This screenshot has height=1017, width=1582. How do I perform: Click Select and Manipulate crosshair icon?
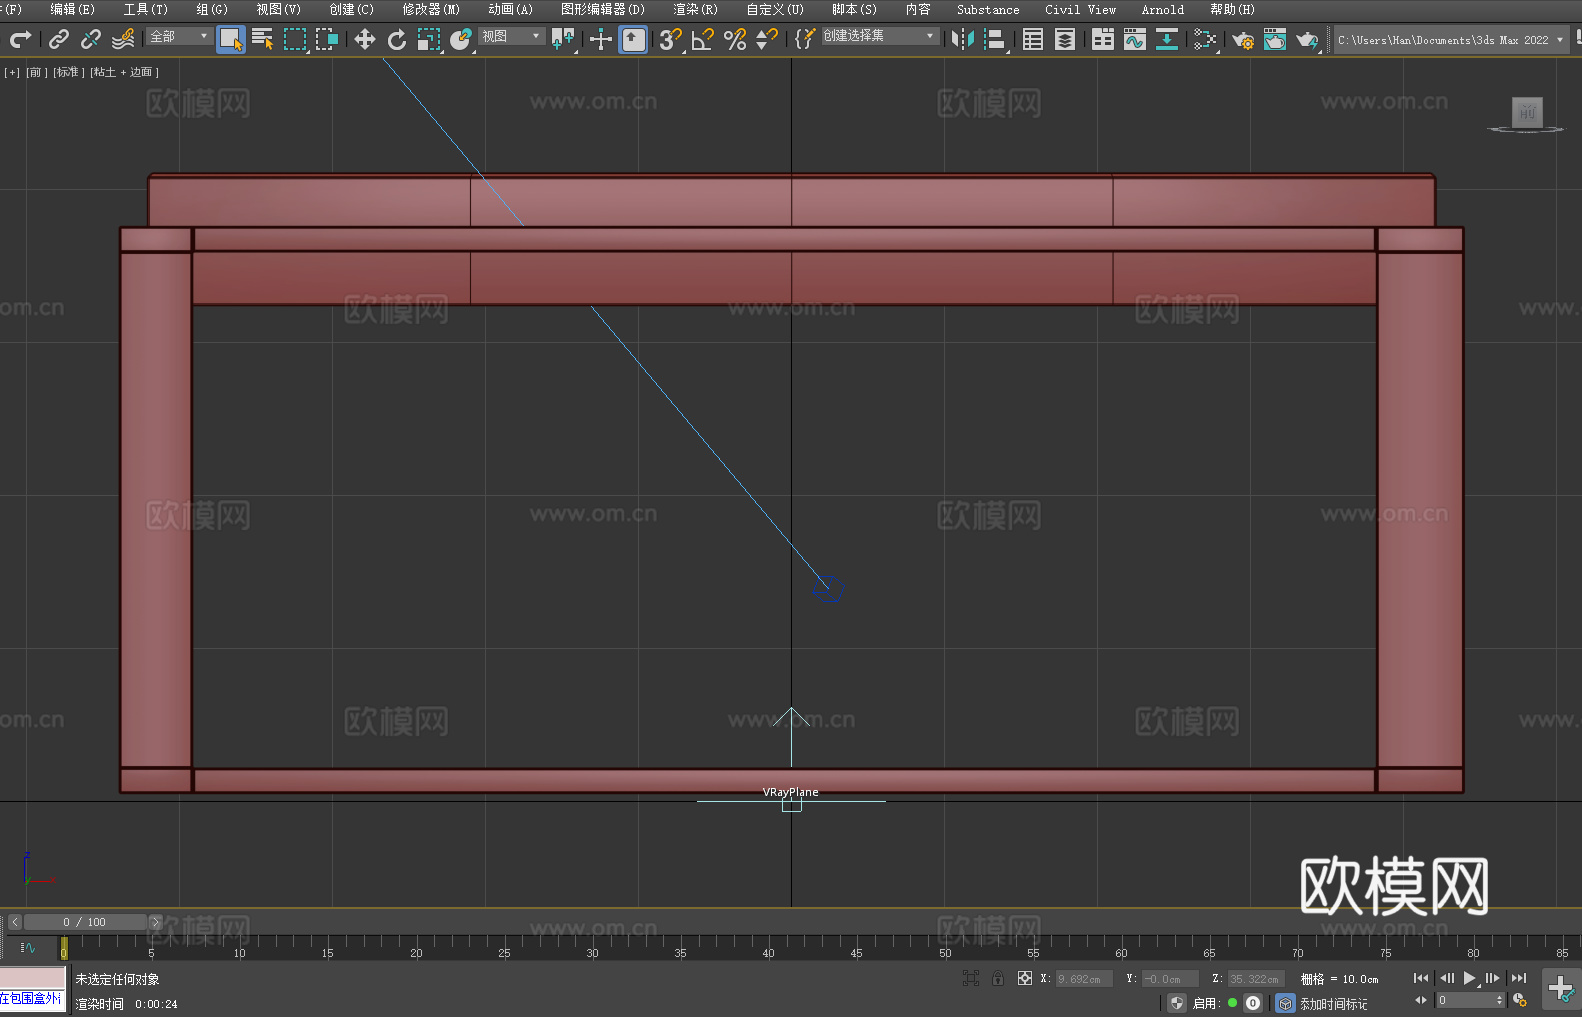pyautogui.click(x=601, y=39)
